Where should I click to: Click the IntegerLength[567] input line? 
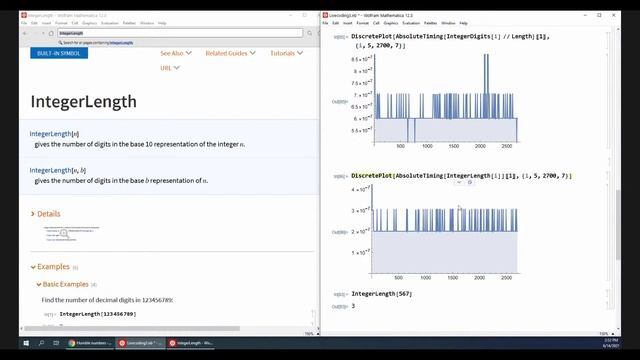coord(382,294)
